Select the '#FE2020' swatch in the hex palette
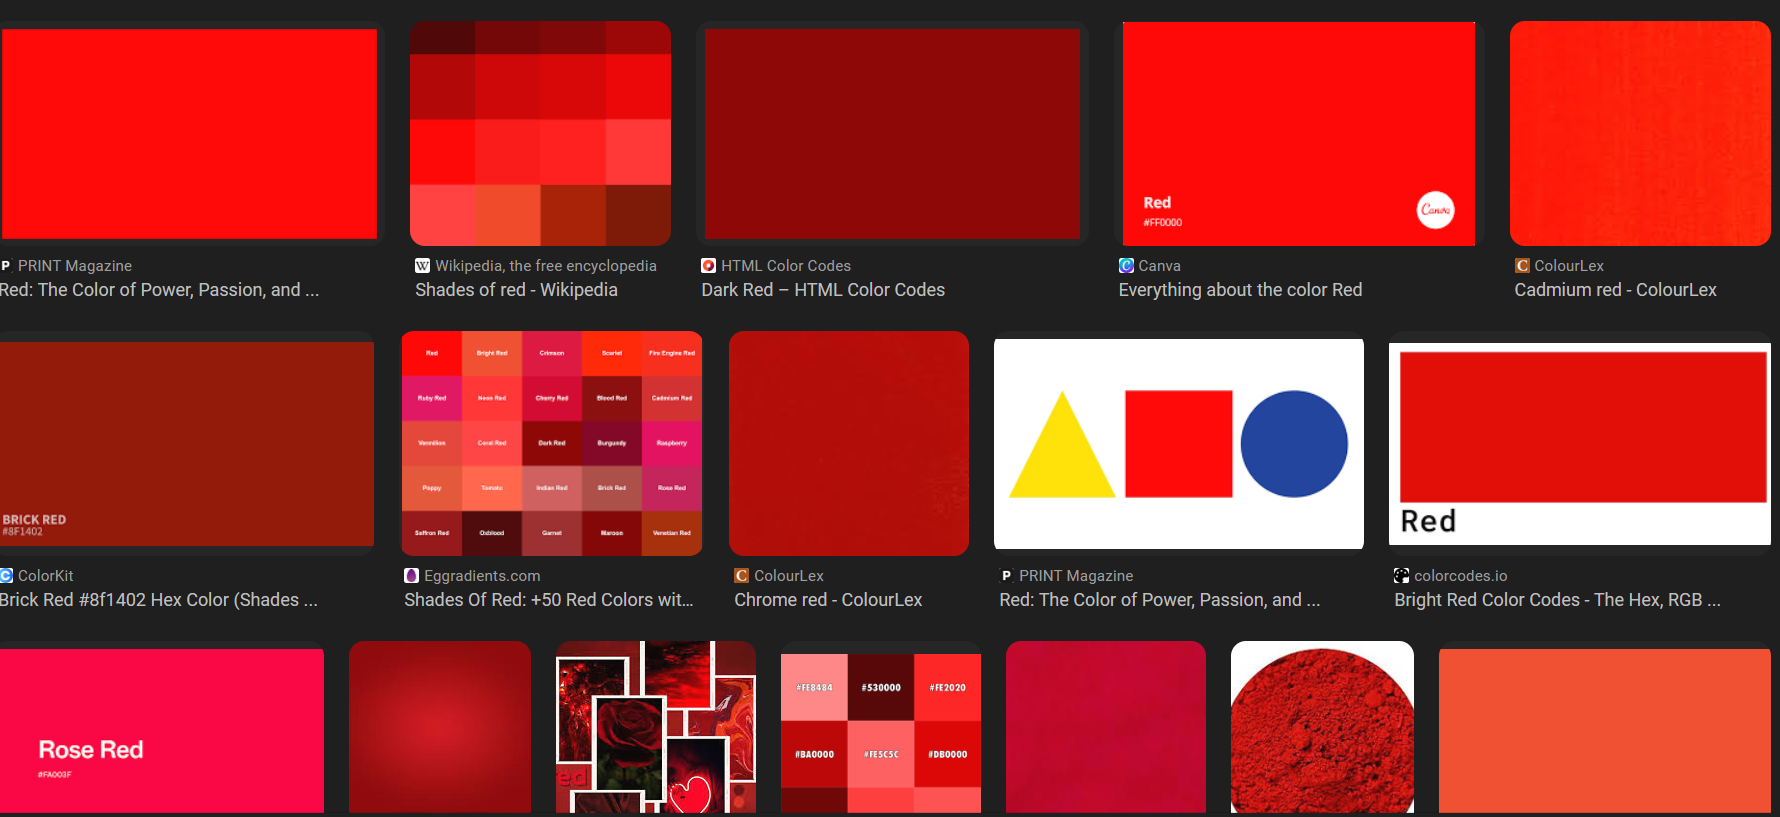1780x817 pixels. pos(947,688)
